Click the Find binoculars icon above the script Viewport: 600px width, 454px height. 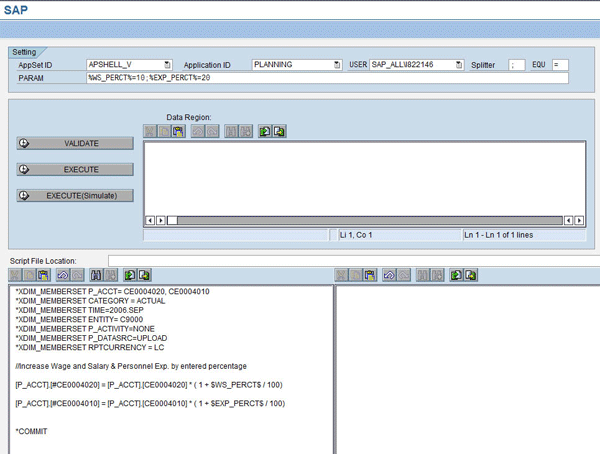point(96,275)
